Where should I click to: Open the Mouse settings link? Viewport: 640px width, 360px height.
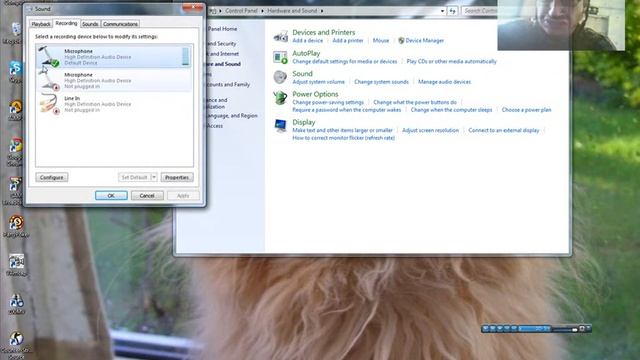point(381,40)
